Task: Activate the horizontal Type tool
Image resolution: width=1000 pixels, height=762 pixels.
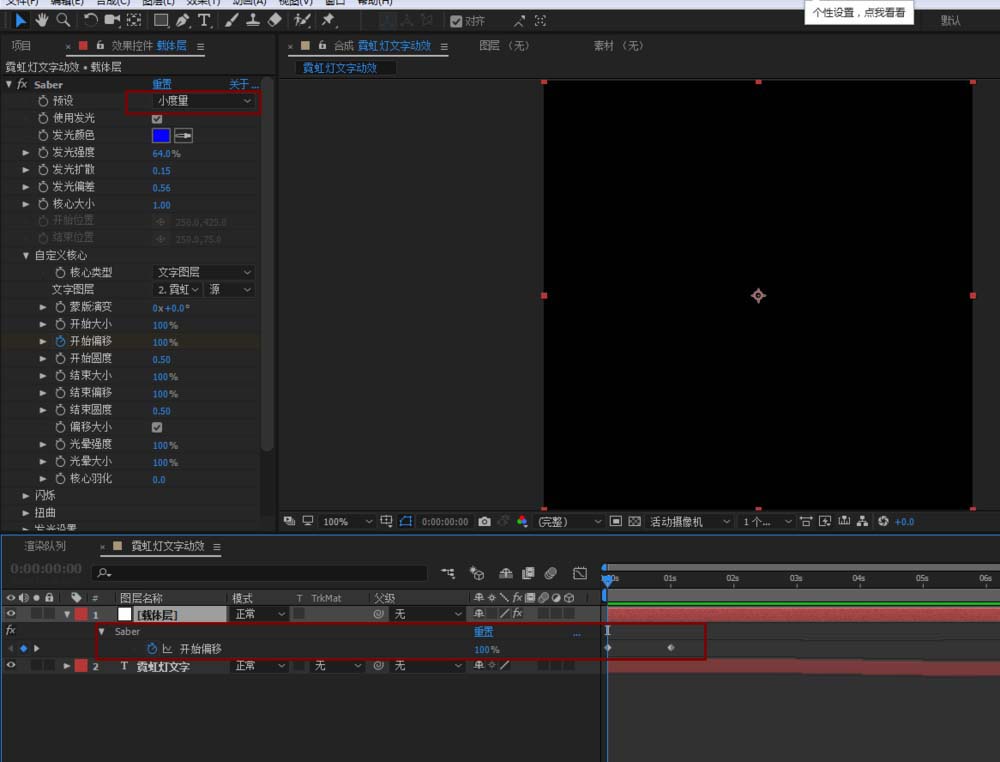Action: (x=204, y=20)
